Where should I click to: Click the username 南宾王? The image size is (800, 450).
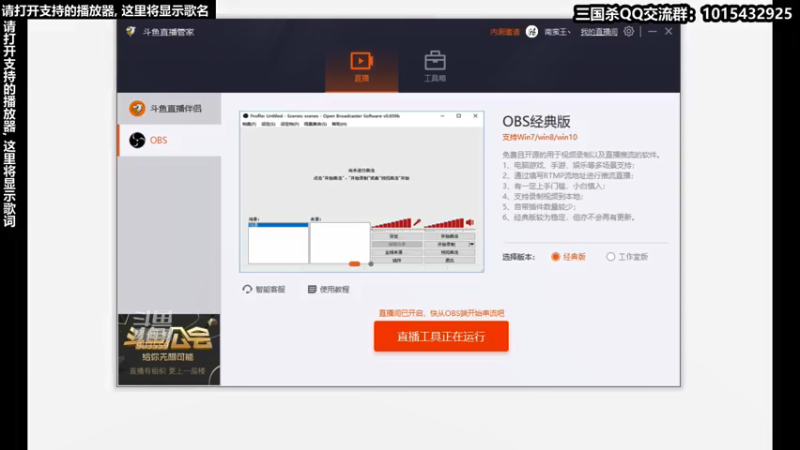(557, 32)
